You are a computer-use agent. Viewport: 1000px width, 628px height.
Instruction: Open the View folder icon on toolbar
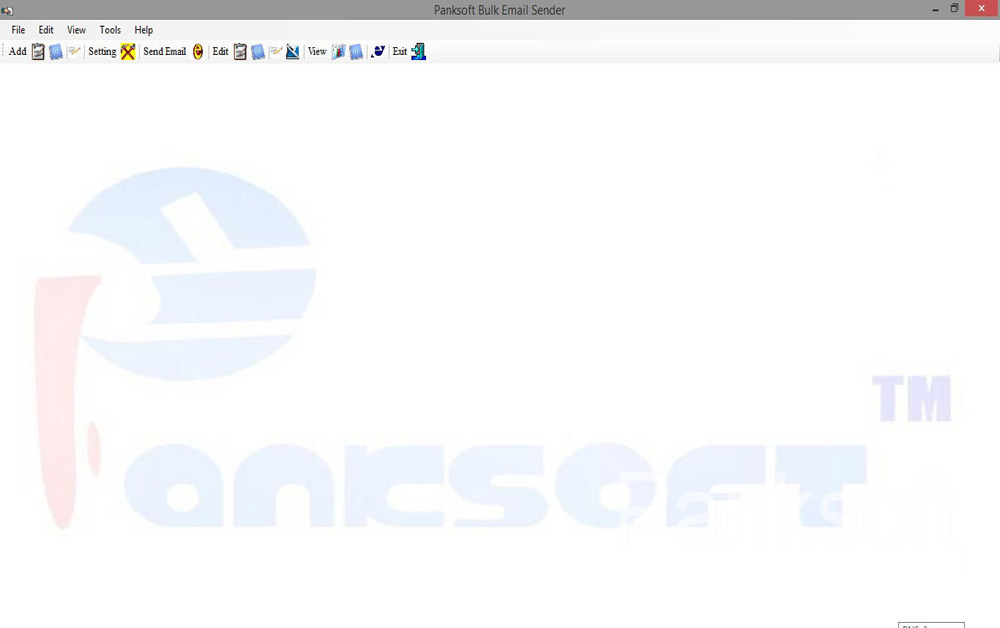point(338,51)
